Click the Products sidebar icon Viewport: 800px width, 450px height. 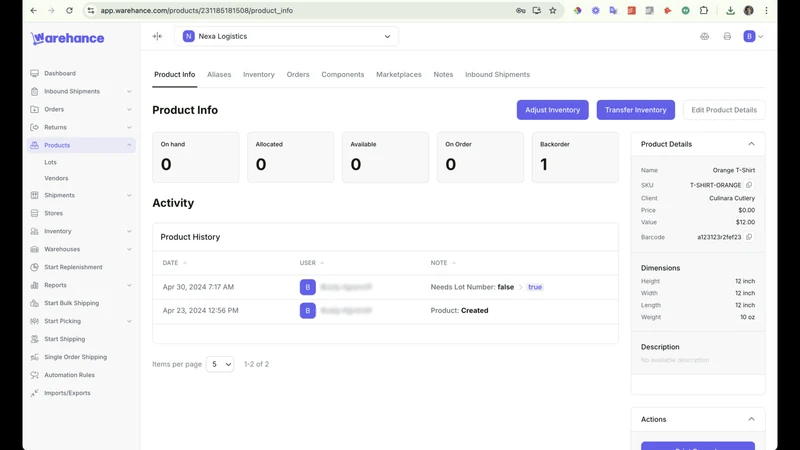click(34, 145)
